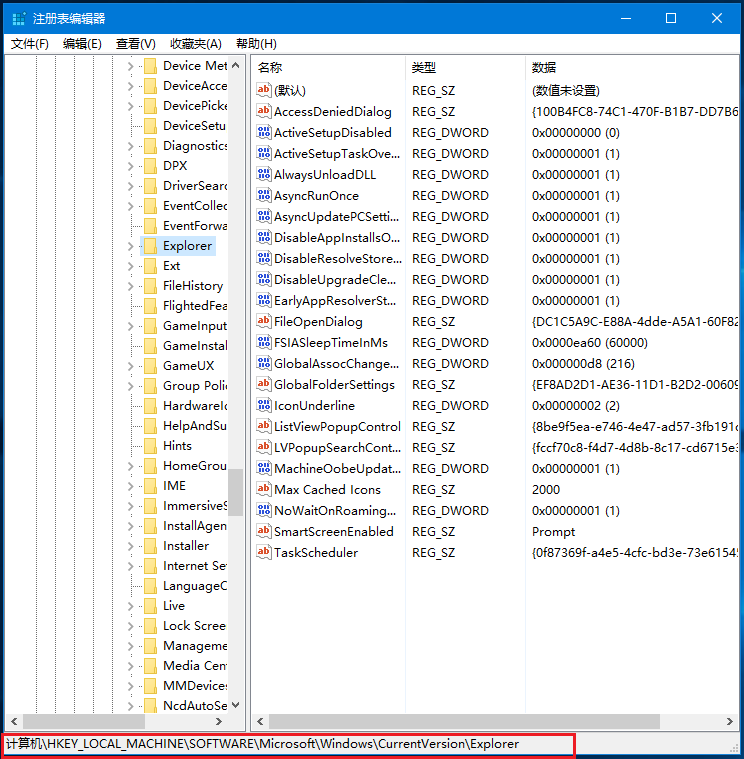The width and height of the screenshot is (744, 759).
Task: Select the EarlyAppResolverSt... value name
Action: [335, 300]
